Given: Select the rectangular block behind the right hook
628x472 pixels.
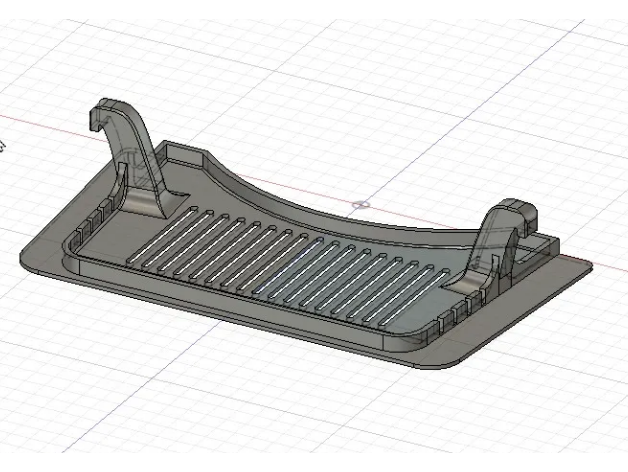Looking at the screenshot, I should tap(540, 245).
